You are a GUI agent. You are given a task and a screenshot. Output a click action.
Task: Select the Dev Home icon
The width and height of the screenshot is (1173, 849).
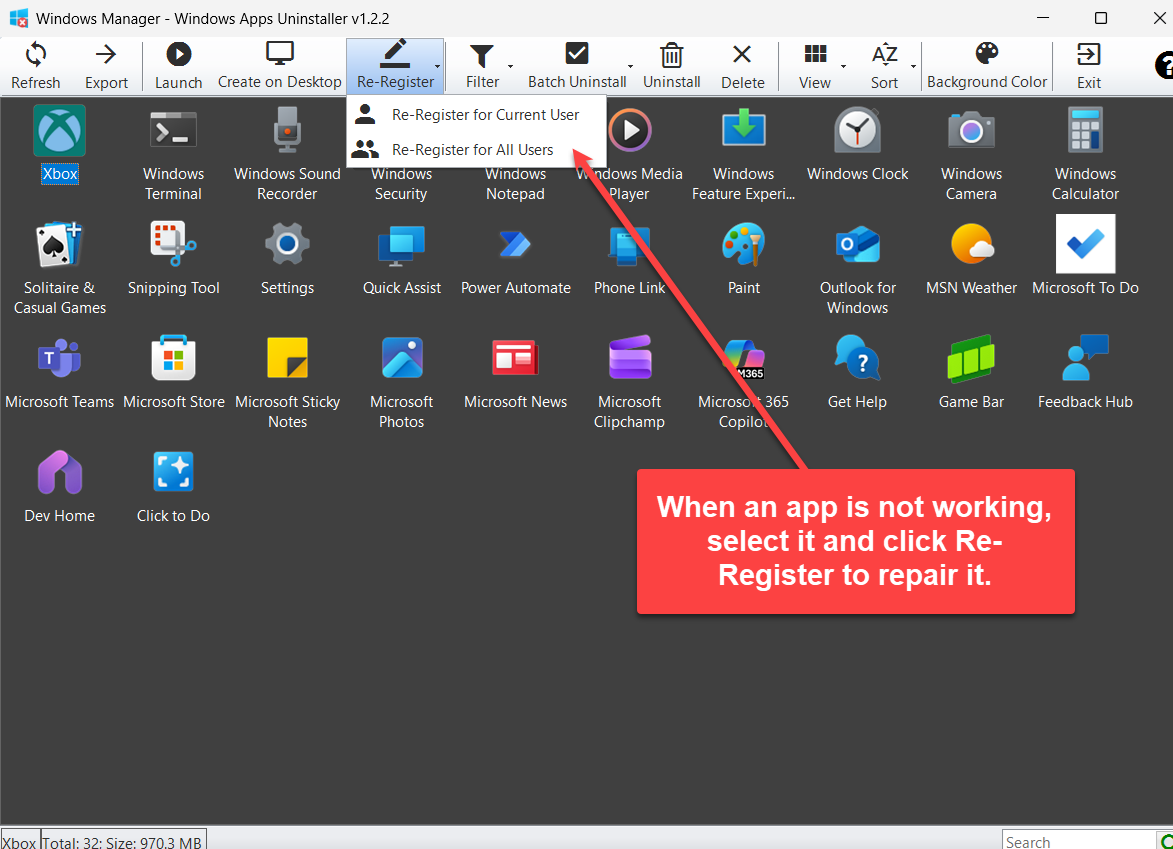point(60,472)
